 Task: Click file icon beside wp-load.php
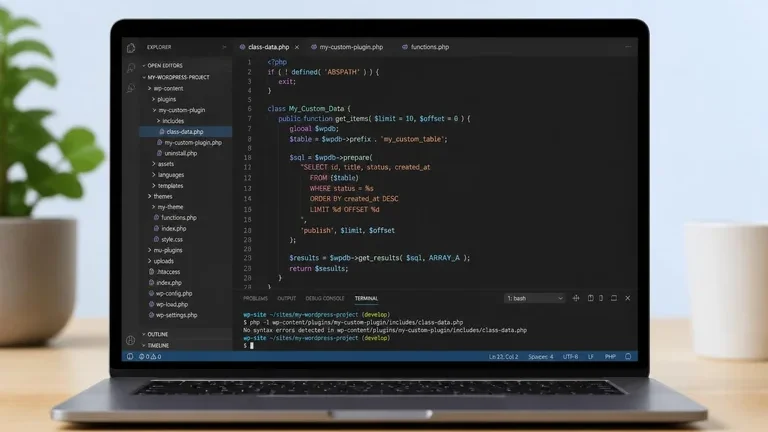[151, 304]
